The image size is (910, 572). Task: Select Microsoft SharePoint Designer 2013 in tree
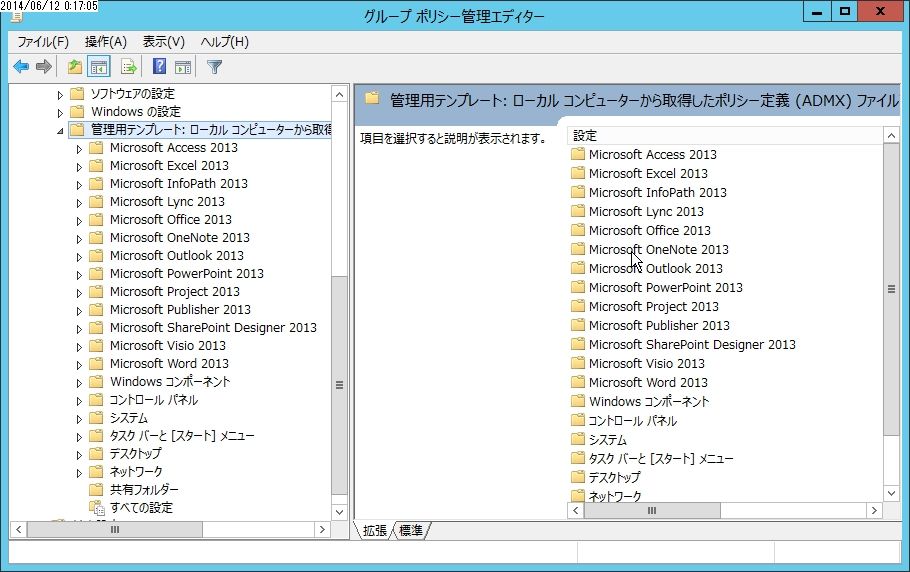click(213, 327)
